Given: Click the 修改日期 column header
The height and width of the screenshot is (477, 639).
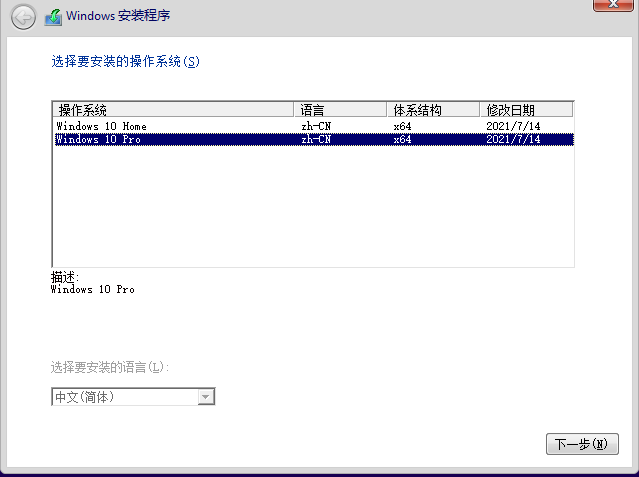Looking at the screenshot, I should click(x=526, y=110).
